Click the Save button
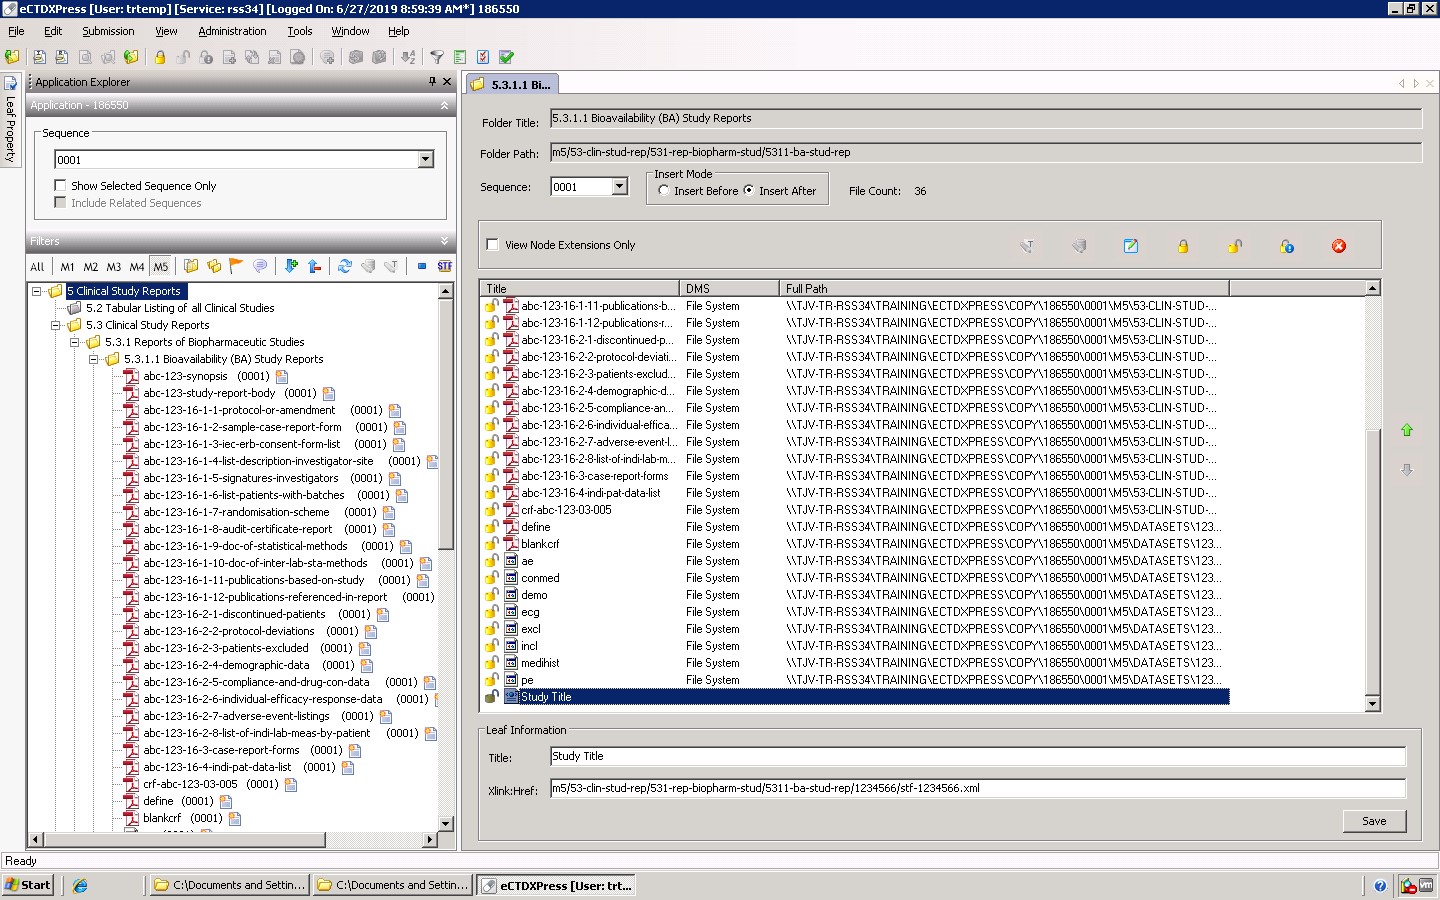This screenshot has height=900, width=1440. (1373, 821)
